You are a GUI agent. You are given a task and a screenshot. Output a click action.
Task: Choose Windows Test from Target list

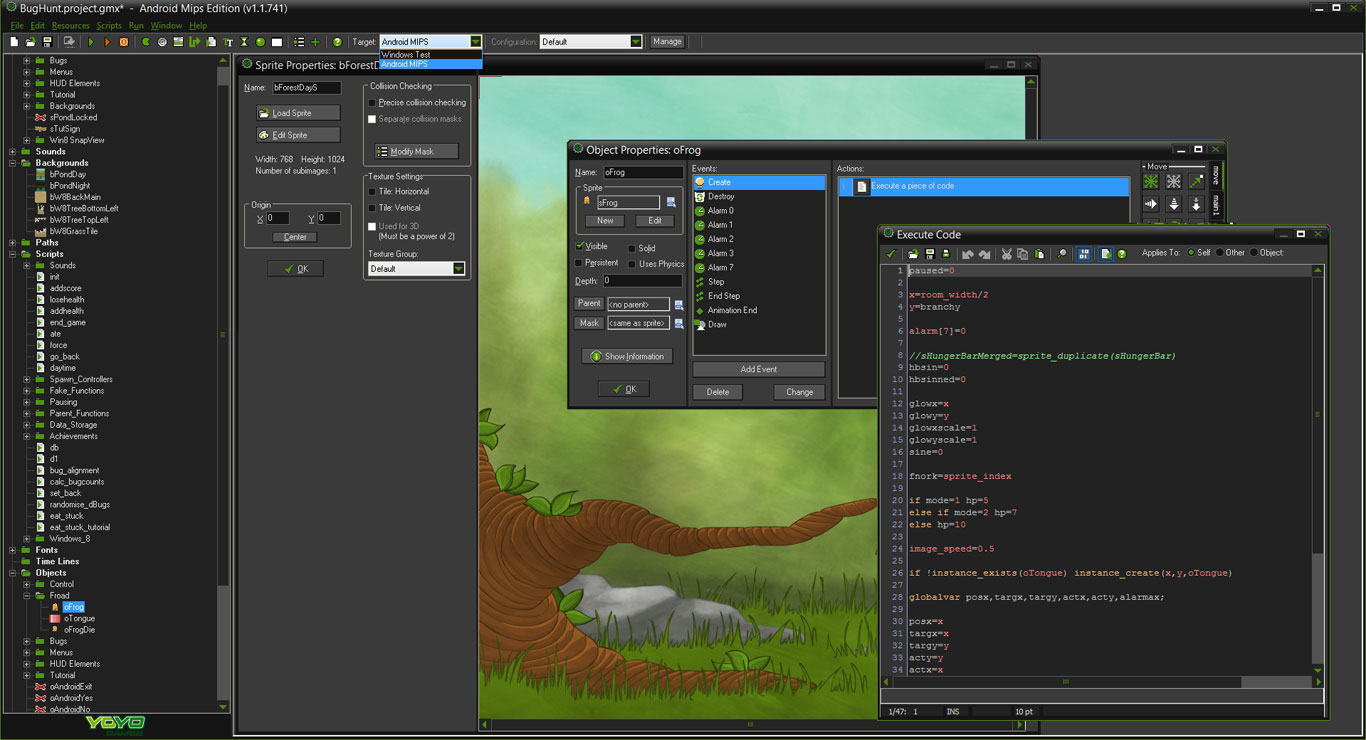tap(406, 55)
